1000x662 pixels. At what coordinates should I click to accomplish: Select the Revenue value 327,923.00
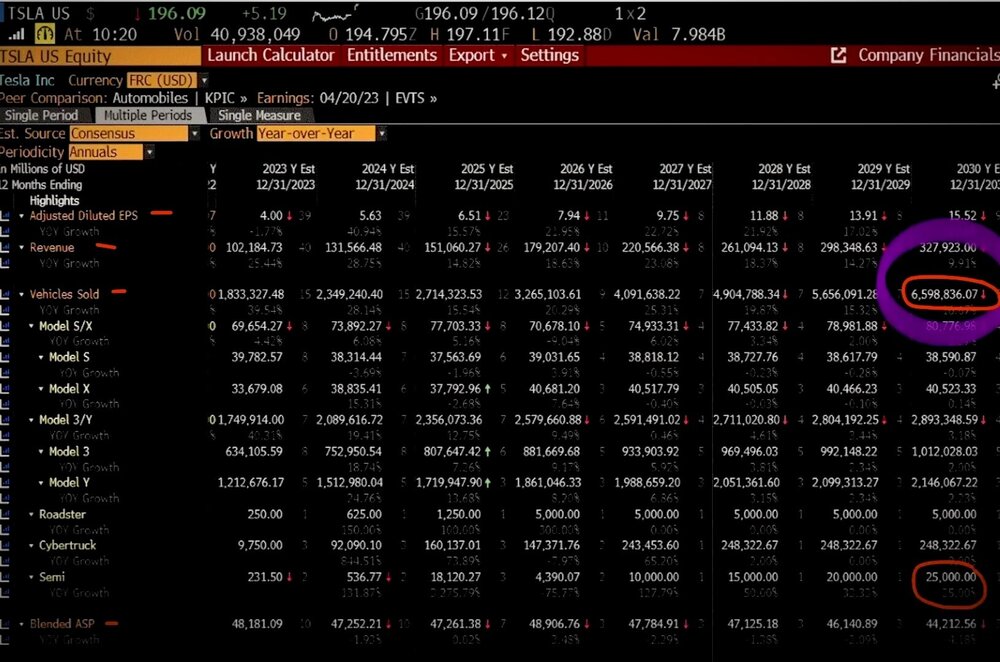pyautogui.click(x=948, y=247)
